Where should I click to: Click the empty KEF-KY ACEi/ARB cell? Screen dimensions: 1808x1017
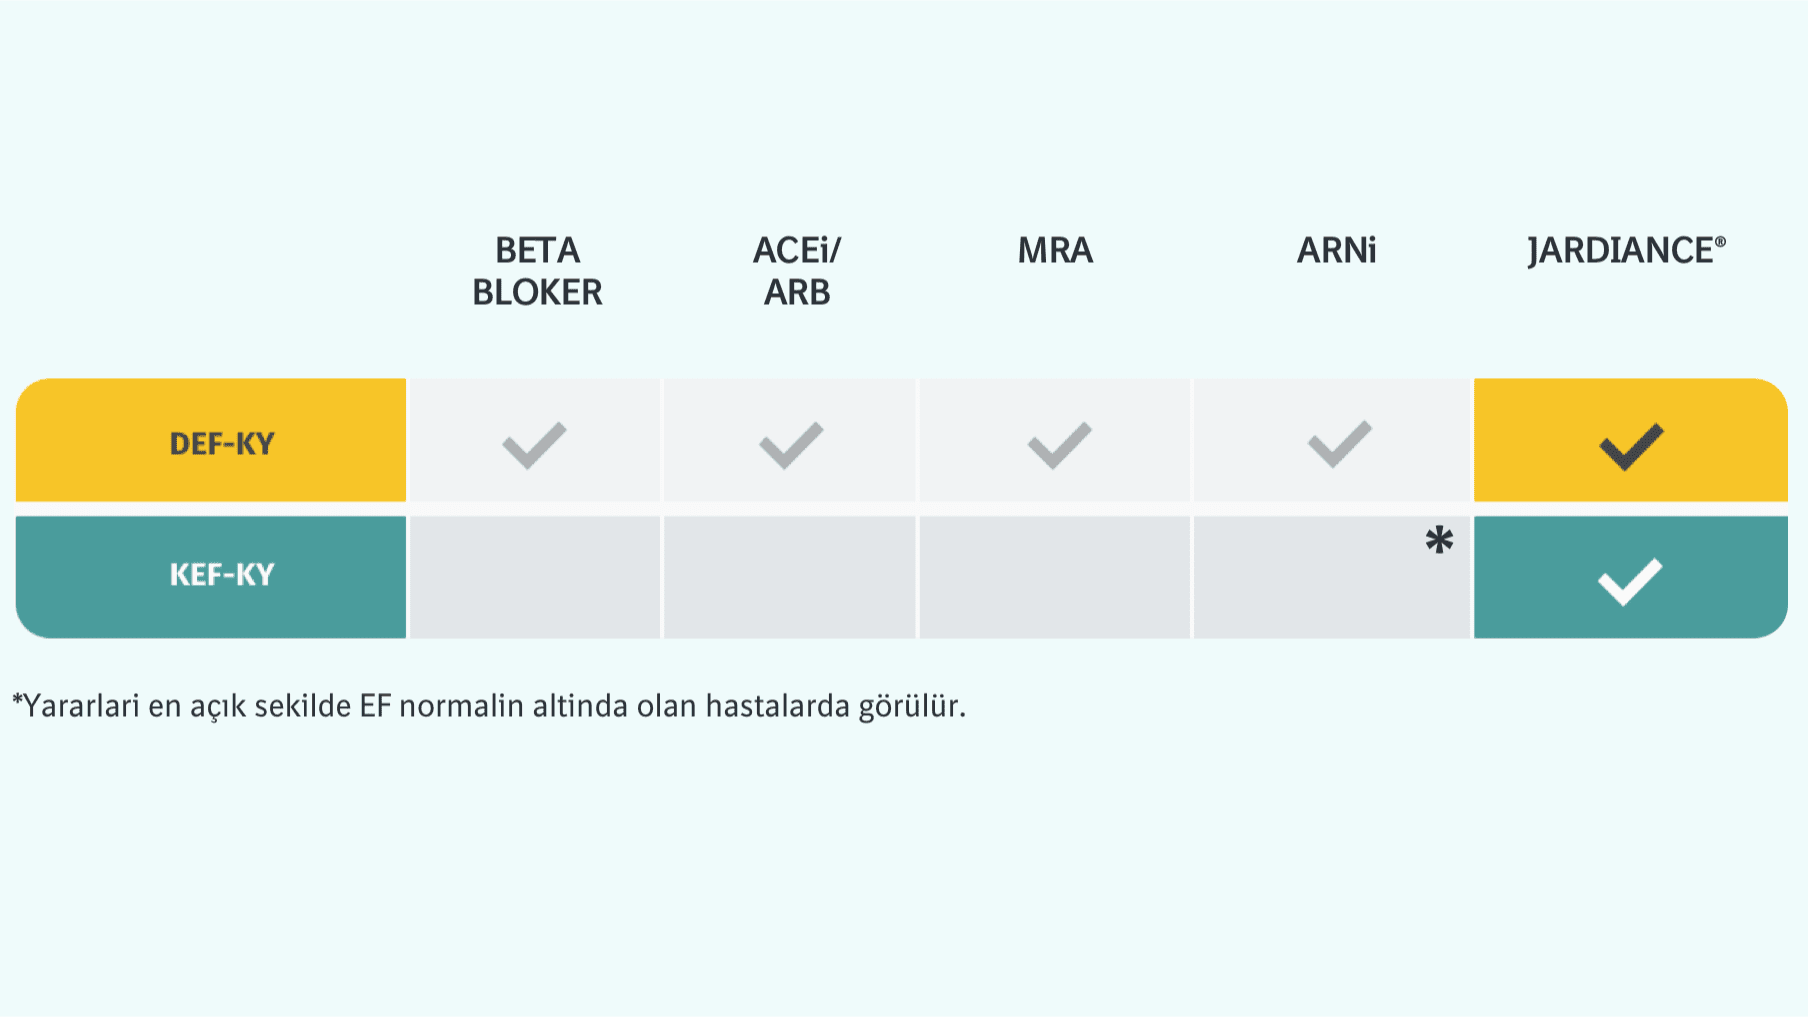tap(790, 577)
